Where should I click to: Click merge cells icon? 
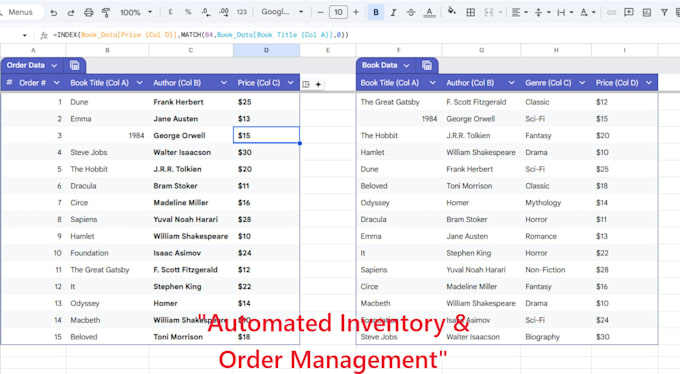489,13
